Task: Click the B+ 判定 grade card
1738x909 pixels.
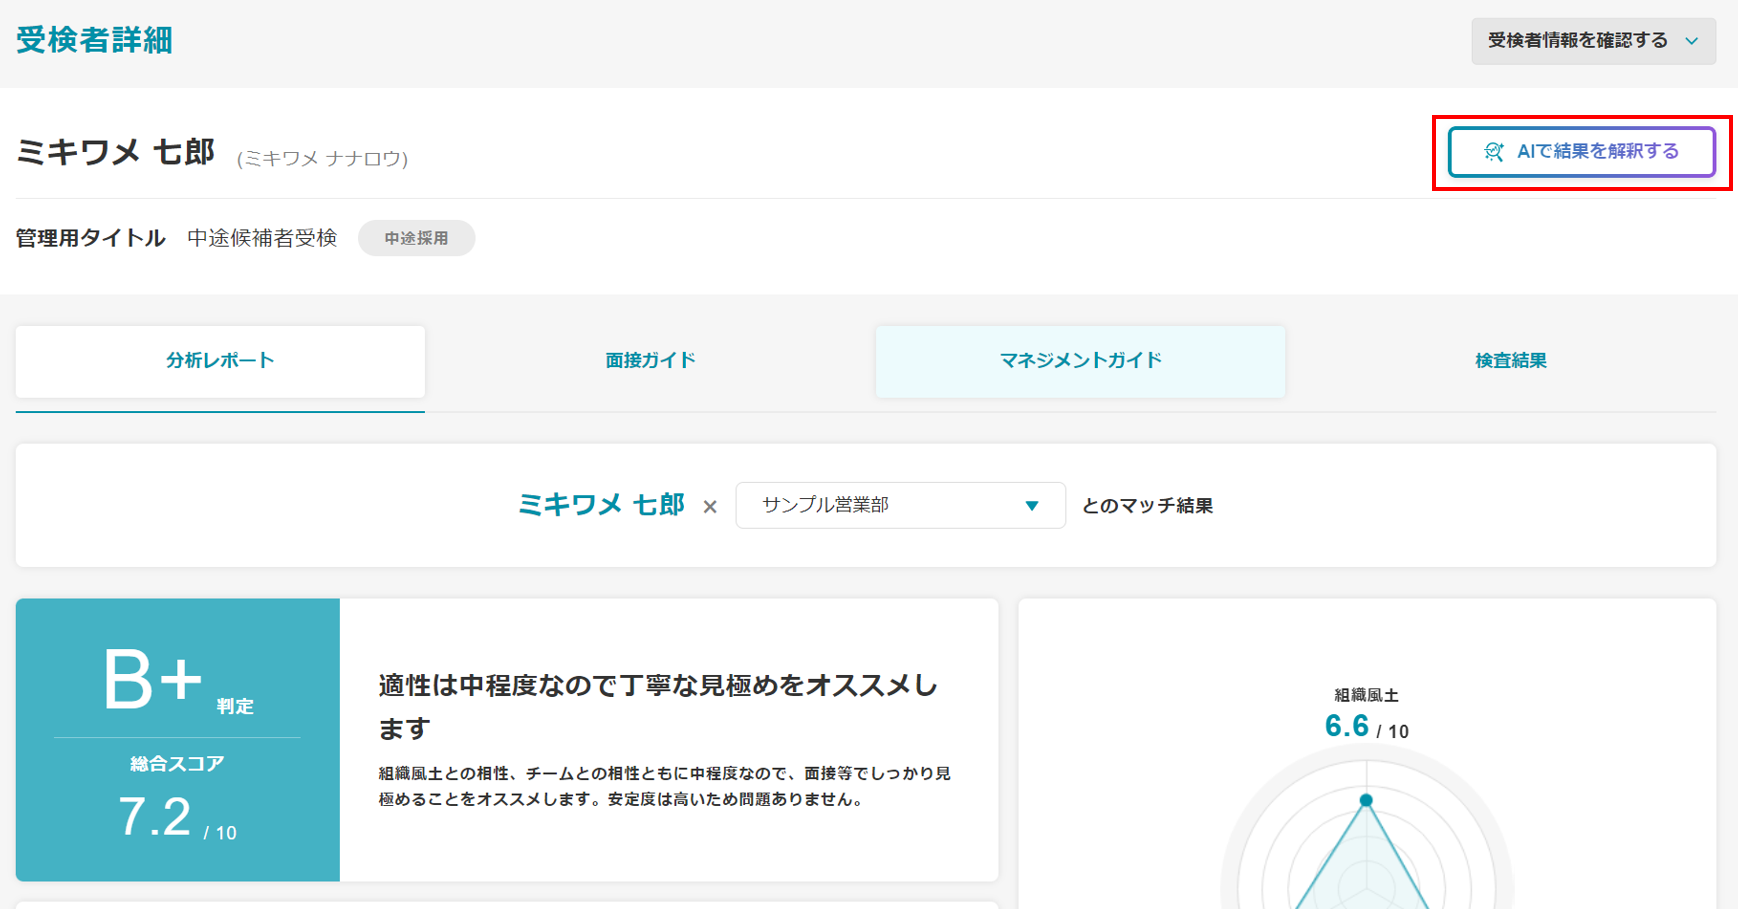Action: [177, 682]
